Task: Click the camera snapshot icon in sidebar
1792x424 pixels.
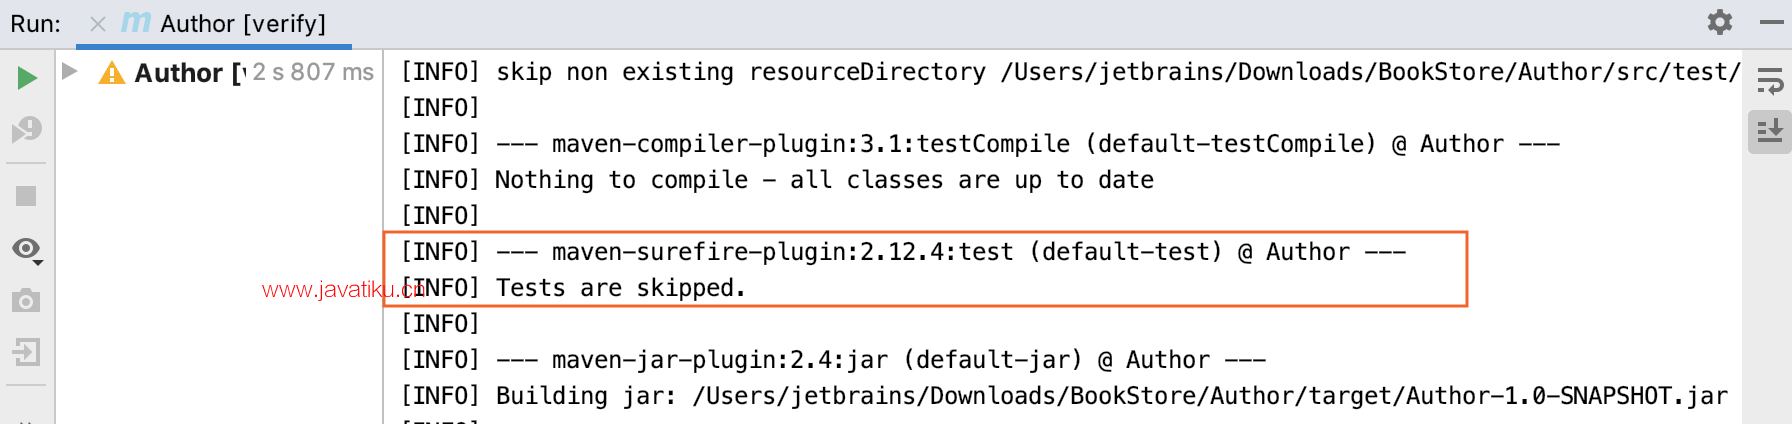Action: click(x=26, y=300)
